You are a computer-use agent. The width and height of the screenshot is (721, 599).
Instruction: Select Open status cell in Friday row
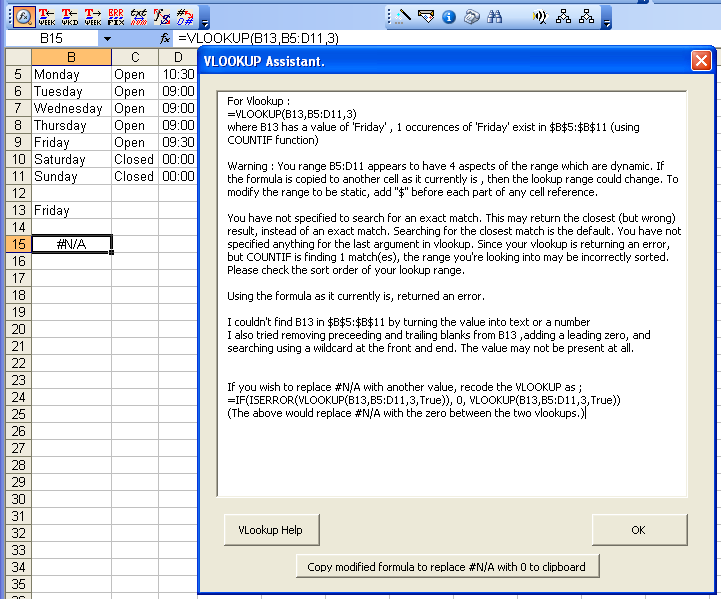point(135,142)
